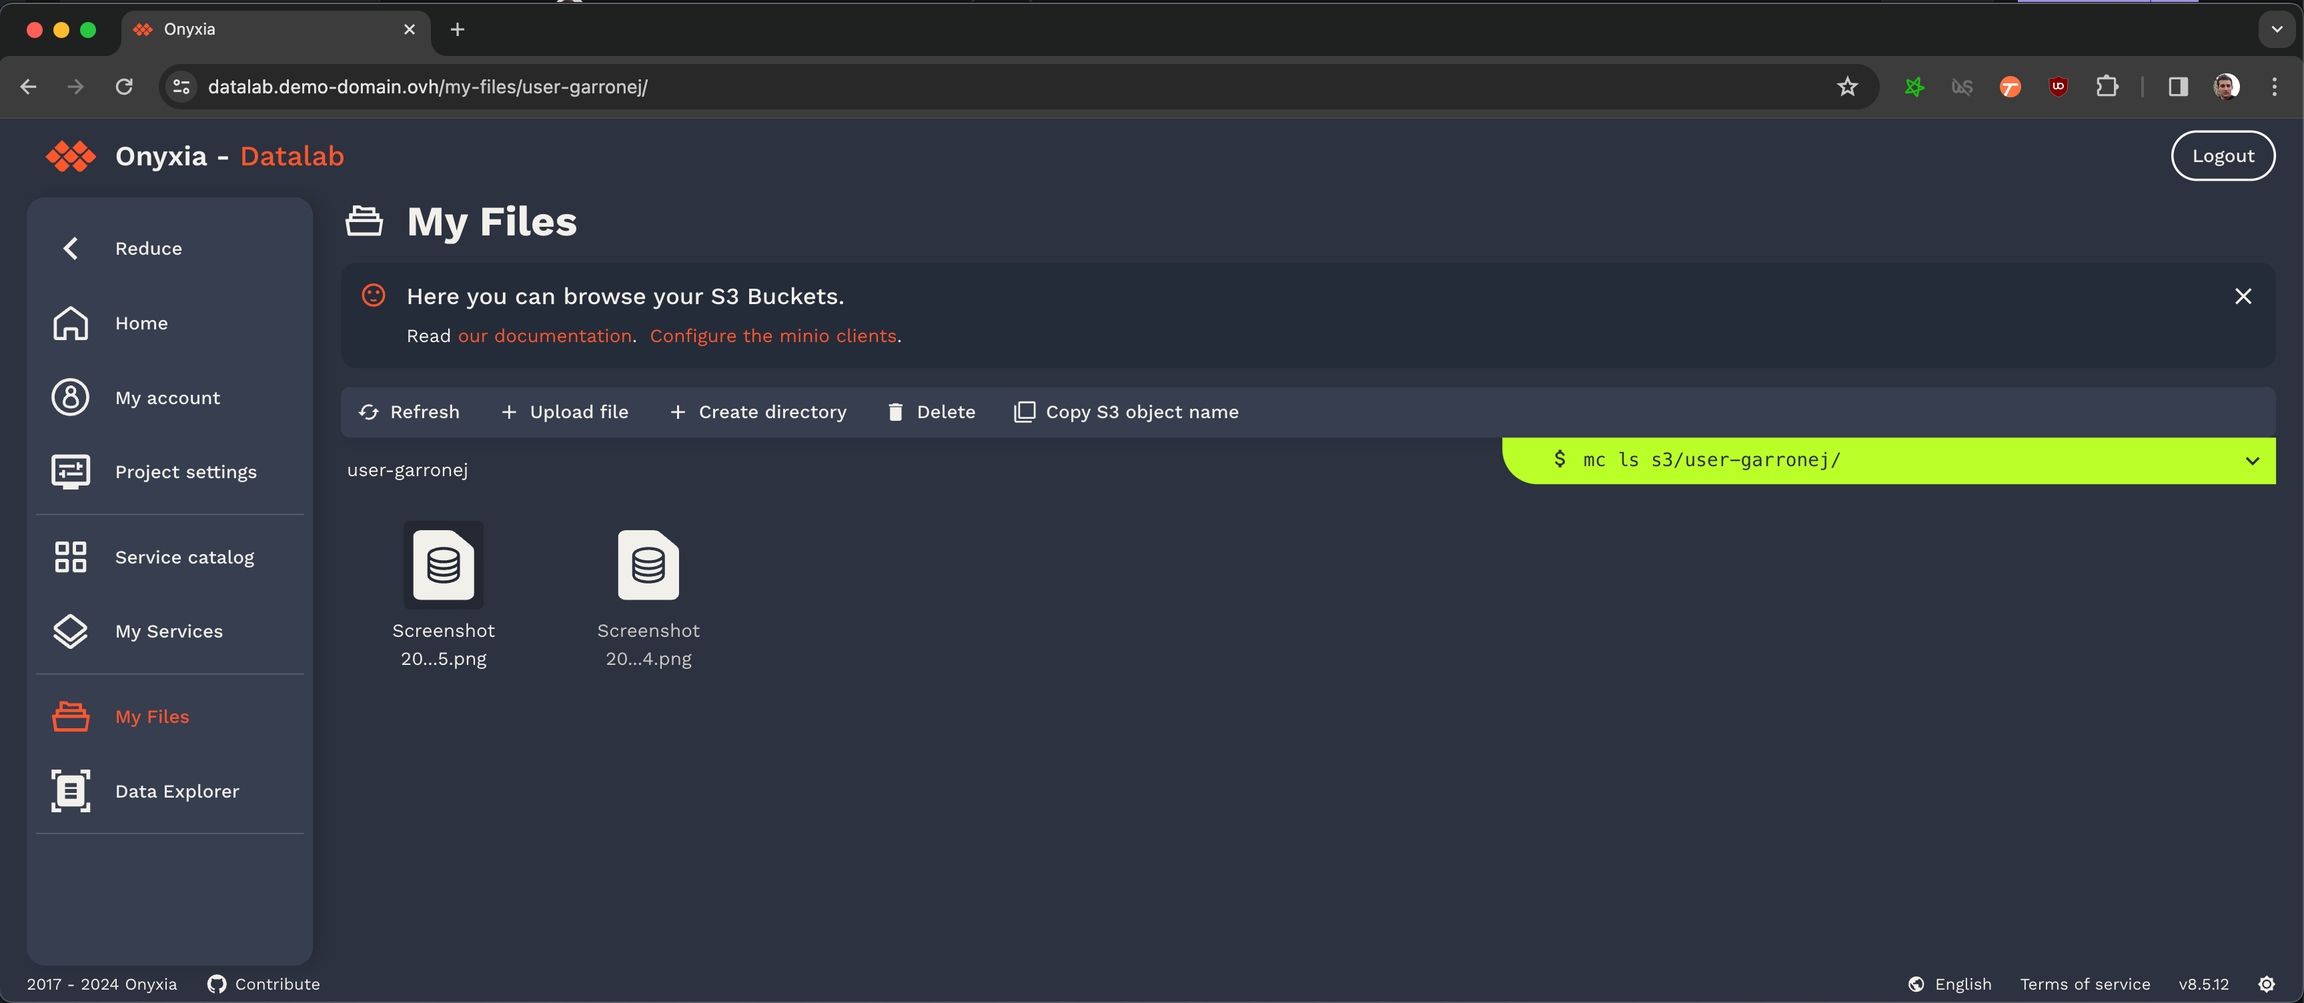This screenshot has width=2304, height=1003.
Task: Open Project settings icon in sidebar
Action: click(70, 472)
